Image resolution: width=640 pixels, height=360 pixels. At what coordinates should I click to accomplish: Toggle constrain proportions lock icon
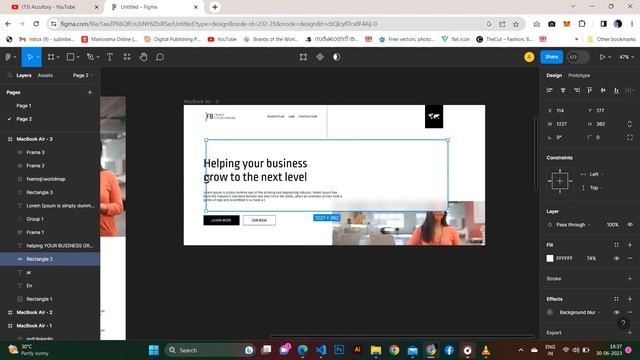click(x=630, y=124)
